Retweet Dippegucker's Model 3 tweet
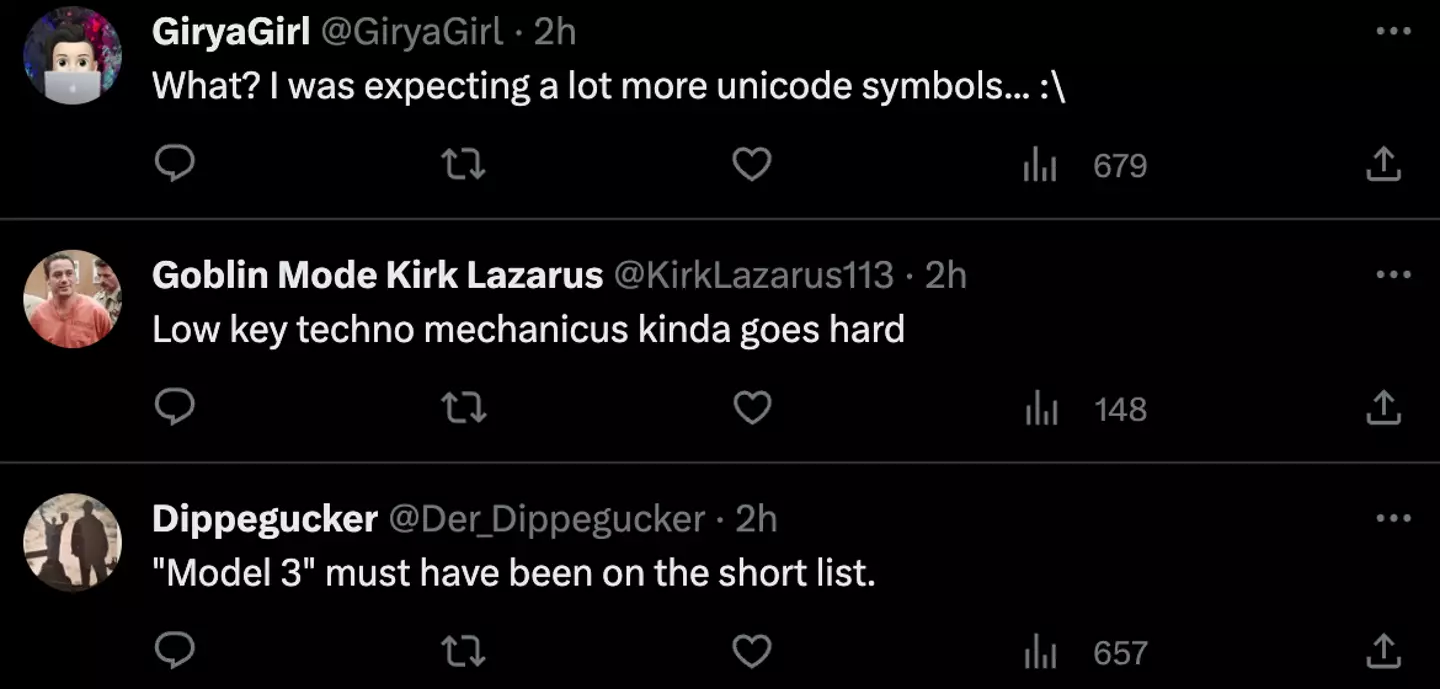Viewport: 1440px width, 689px height. [x=464, y=652]
